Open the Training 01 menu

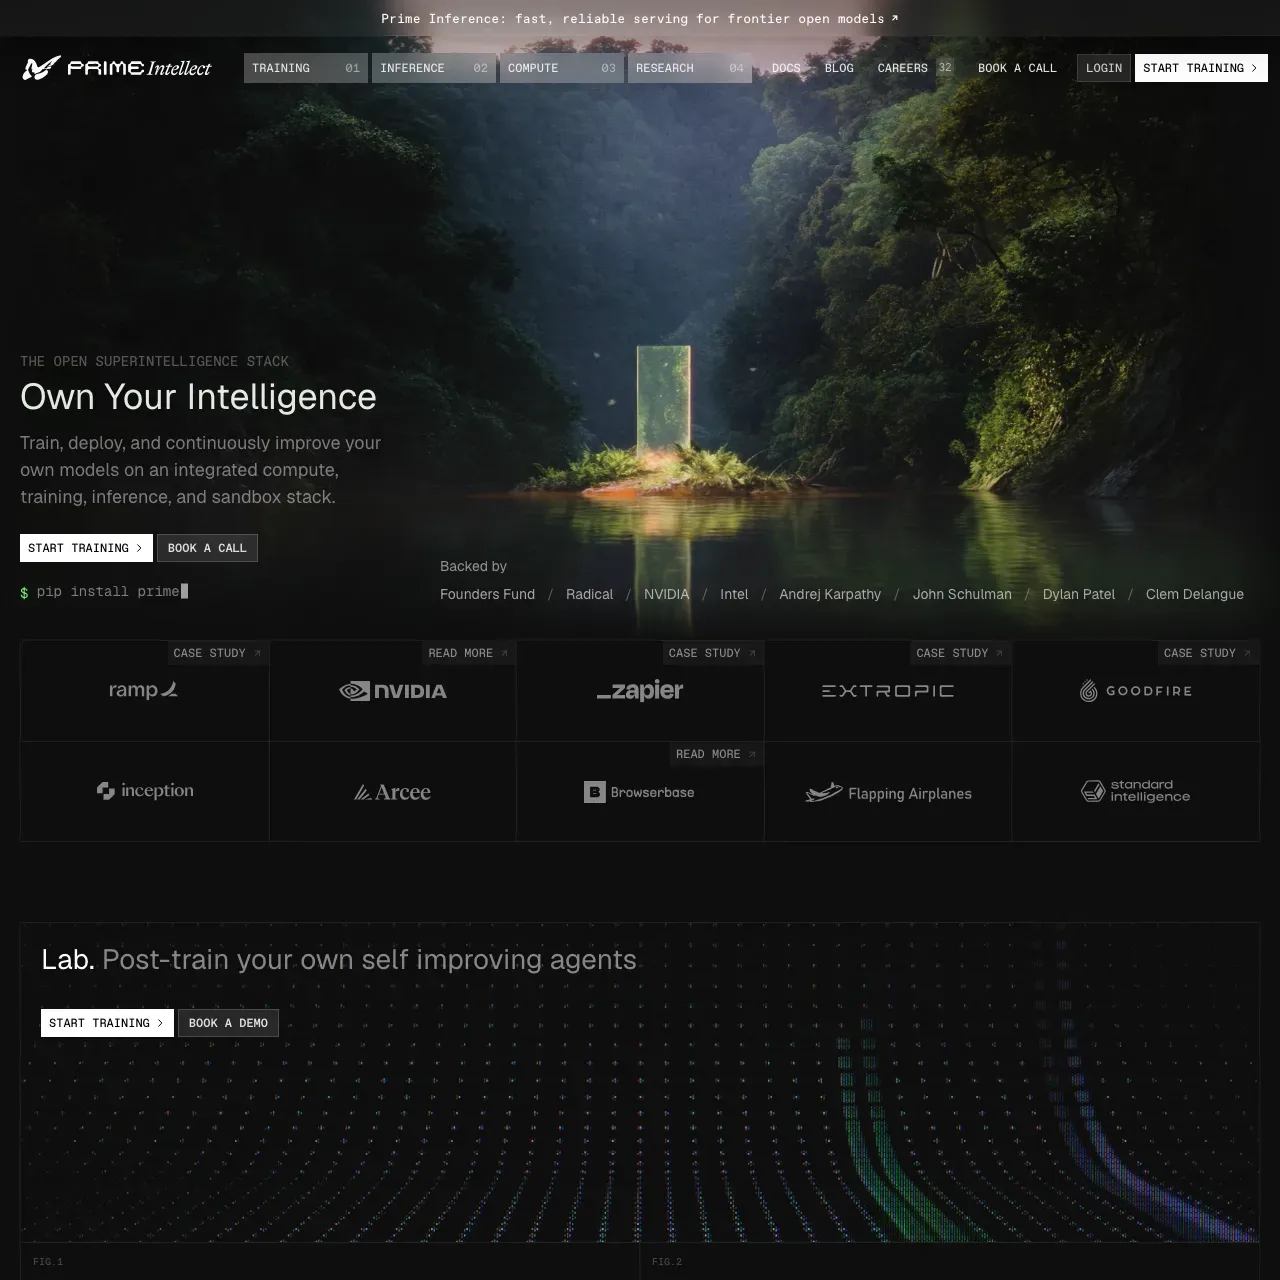[x=306, y=68]
